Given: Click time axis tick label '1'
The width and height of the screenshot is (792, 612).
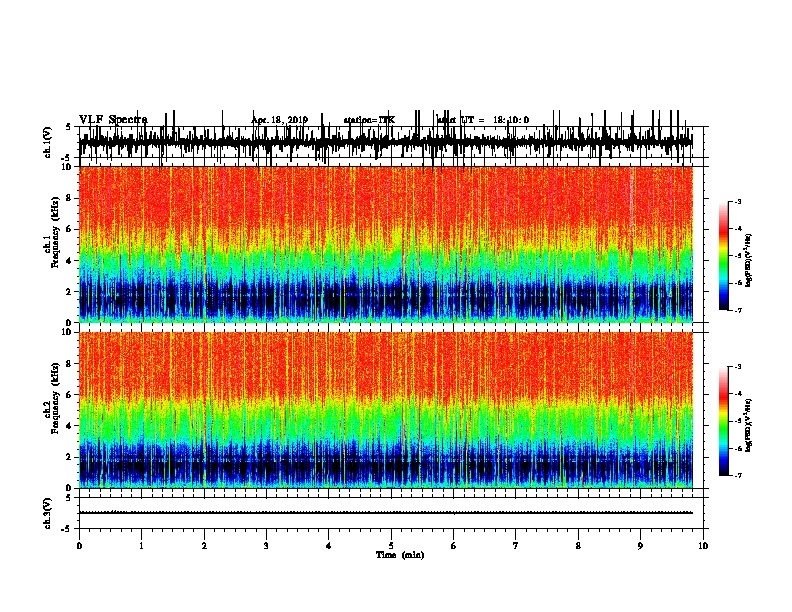Looking at the screenshot, I should (x=141, y=546).
